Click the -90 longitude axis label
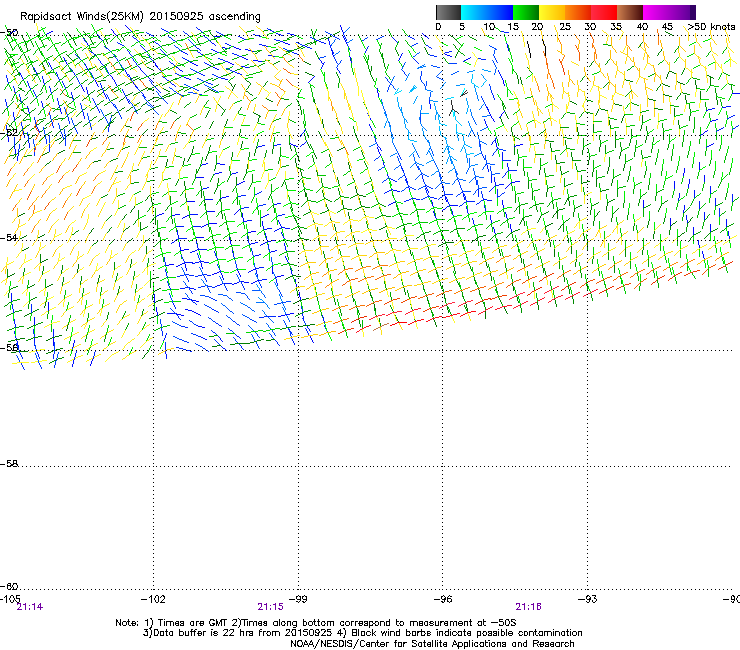This screenshot has width=740, height=650. [x=731, y=599]
